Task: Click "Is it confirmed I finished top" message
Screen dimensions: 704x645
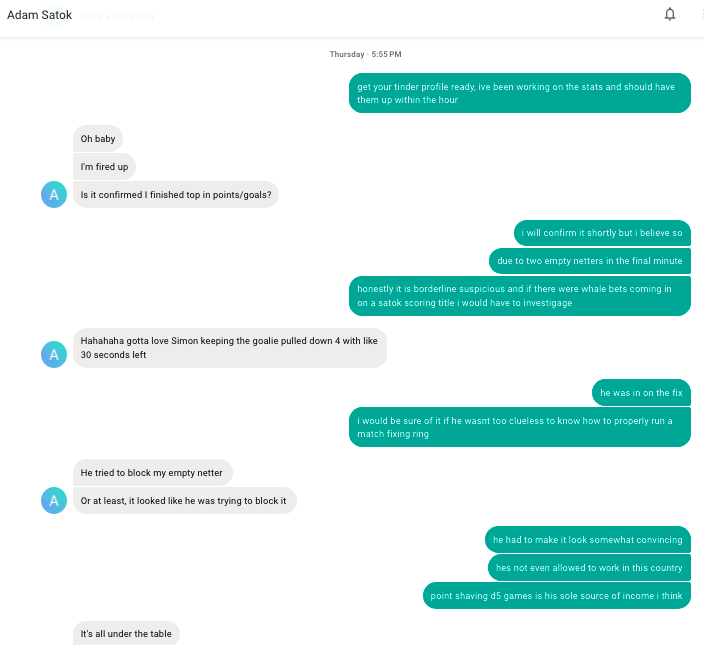Action: (x=175, y=195)
